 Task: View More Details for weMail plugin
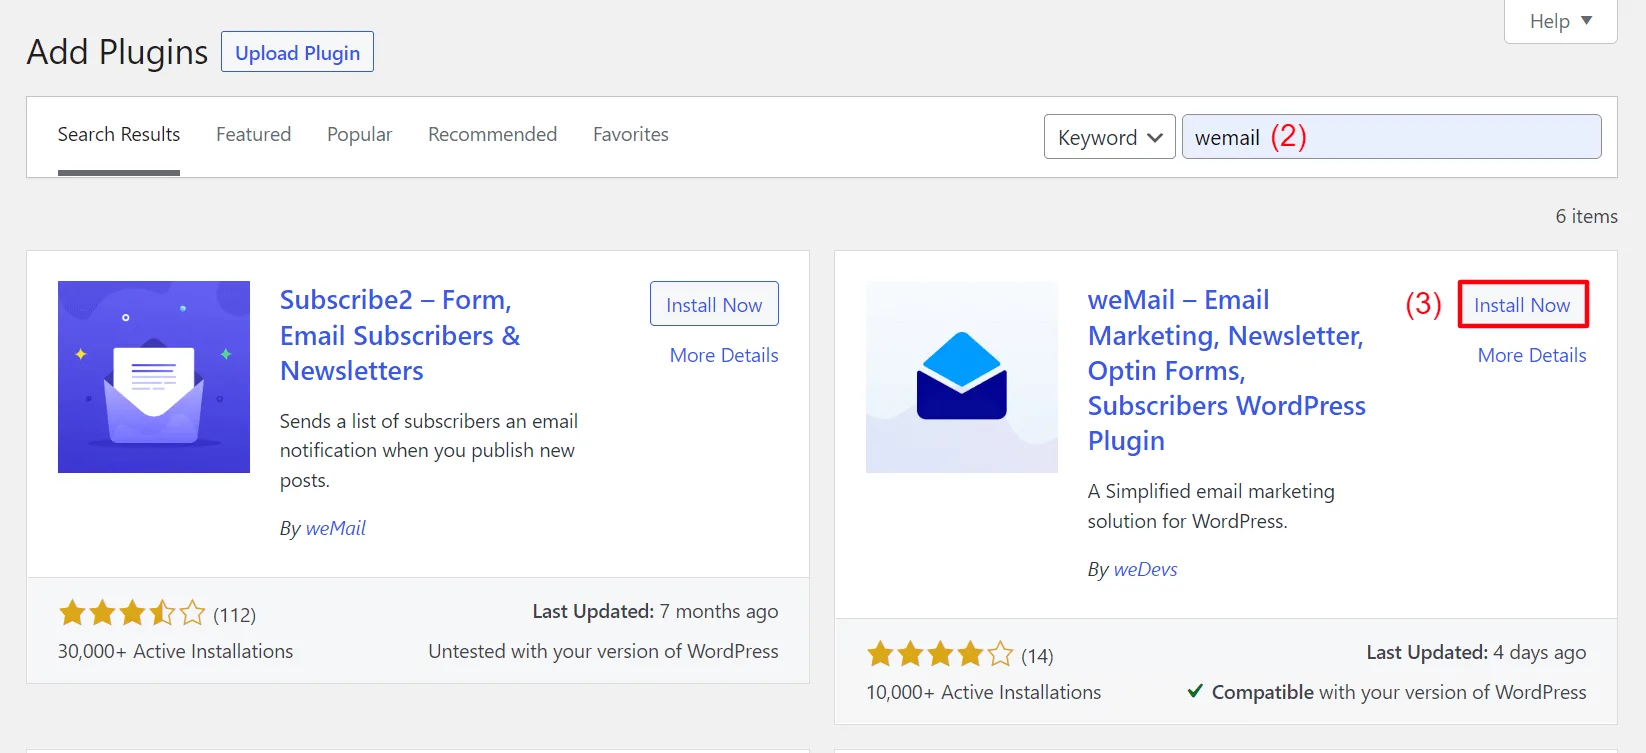tap(1532, 355)
